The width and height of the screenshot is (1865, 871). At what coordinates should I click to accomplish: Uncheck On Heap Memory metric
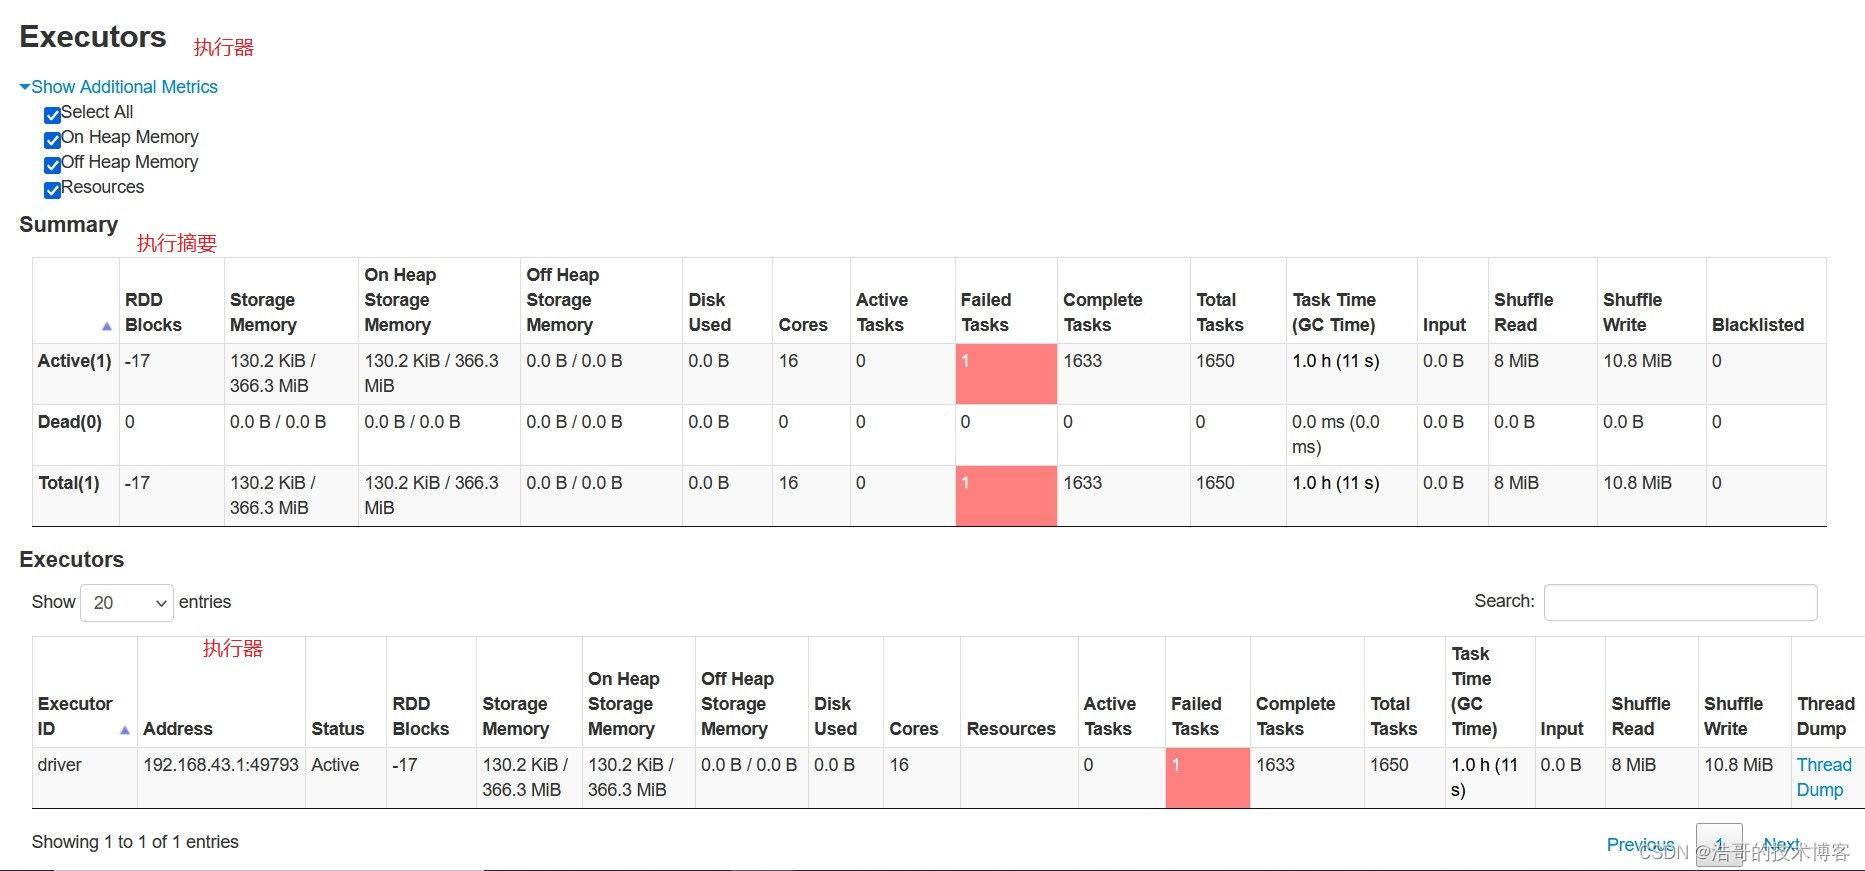point(52,139)
